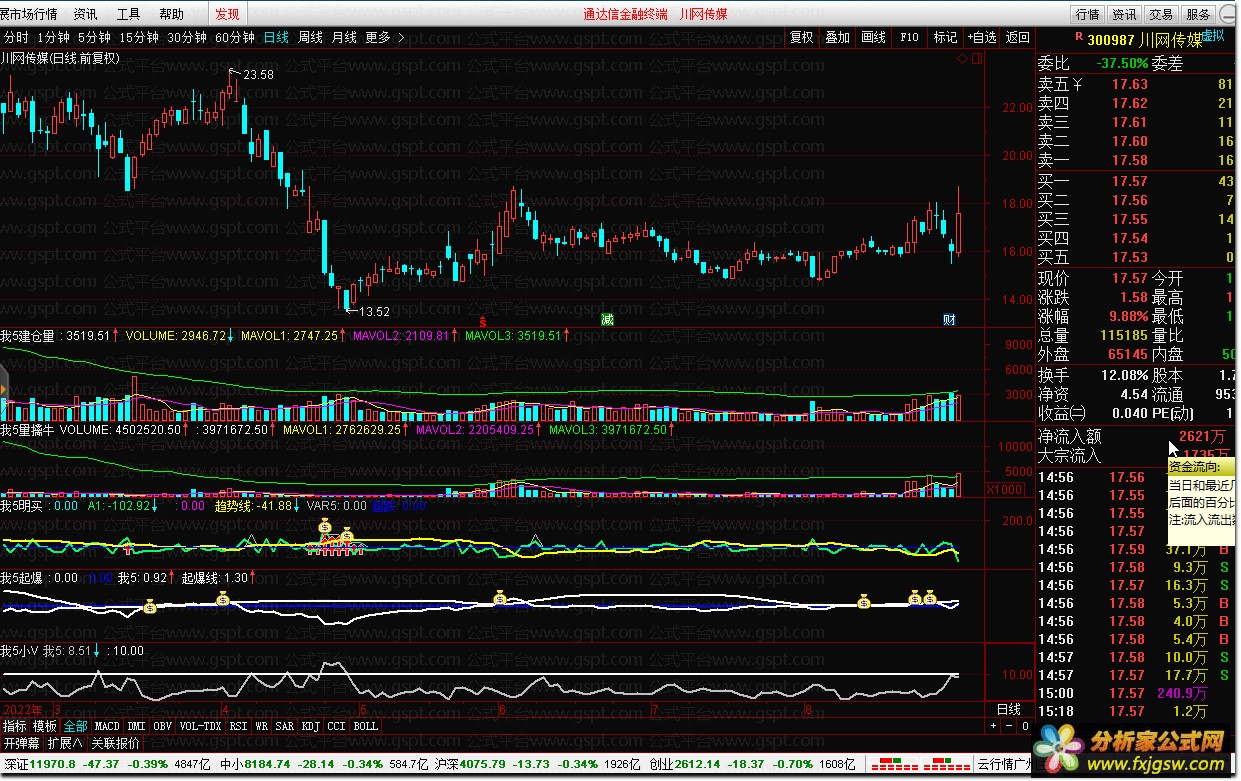This screenshot has width=1241, height=781.
Task: Select the 全部 indicator tab
Action: tap(75, 726)
